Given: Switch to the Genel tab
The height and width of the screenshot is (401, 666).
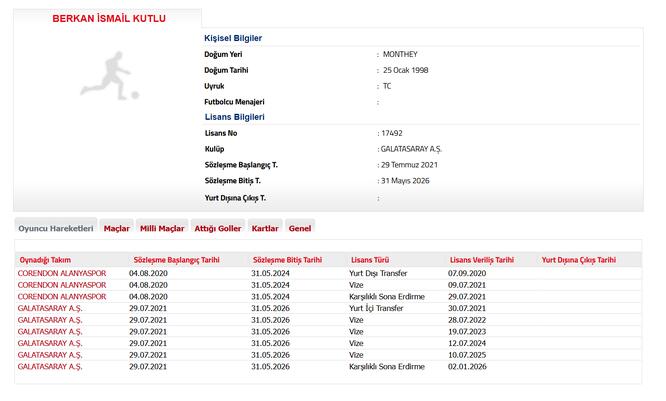Looking at the screenshot, I should point(299,228).
